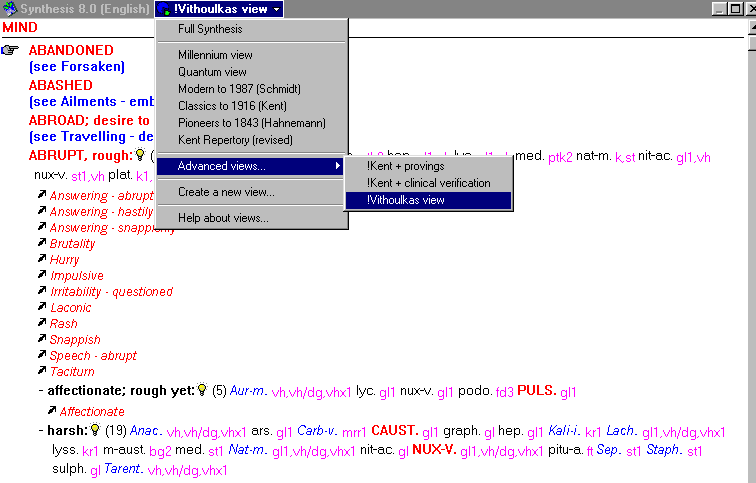Choose Kent Repertory (revised)
756x483 pixels.
251,140
